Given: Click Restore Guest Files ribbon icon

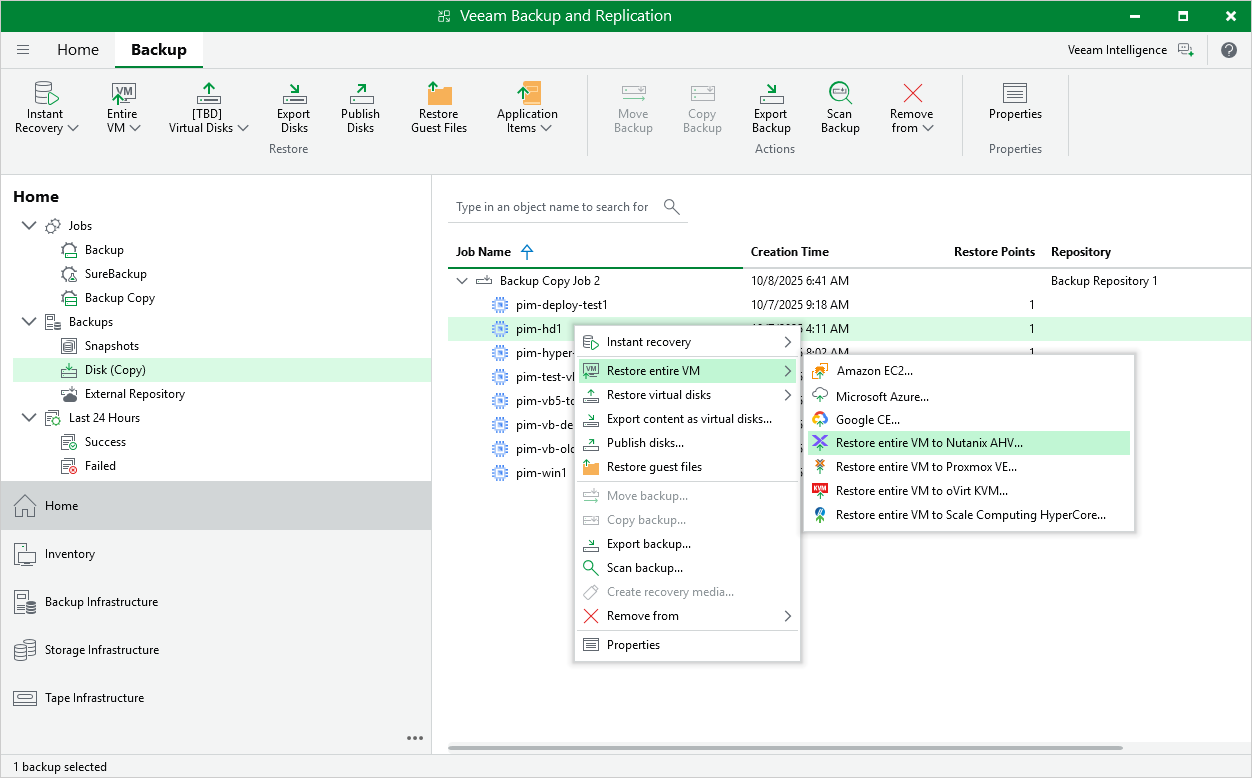Looking at the screenshot, I should [439, 93].
